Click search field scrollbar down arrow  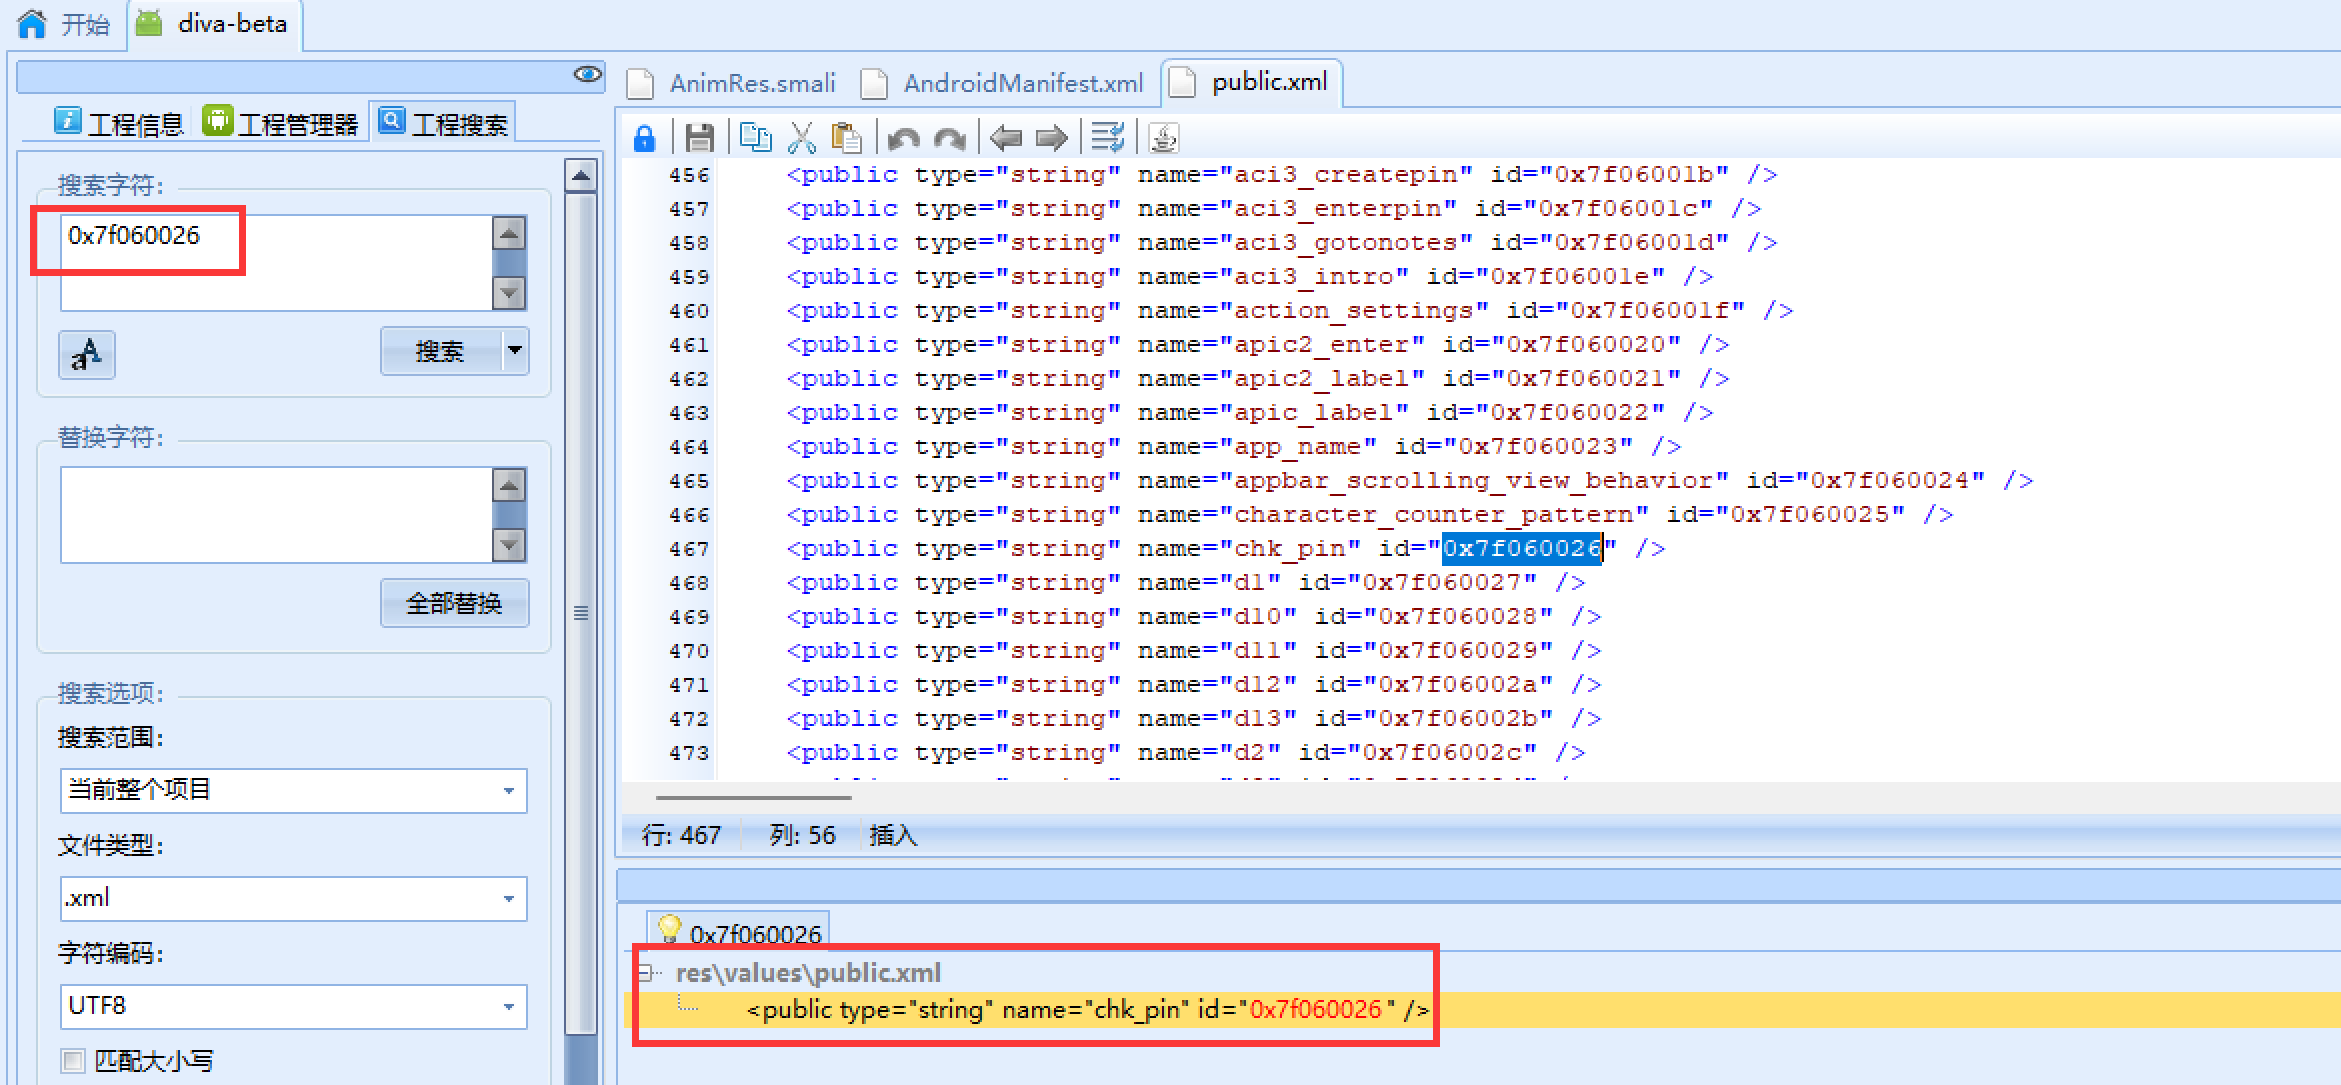509,293
